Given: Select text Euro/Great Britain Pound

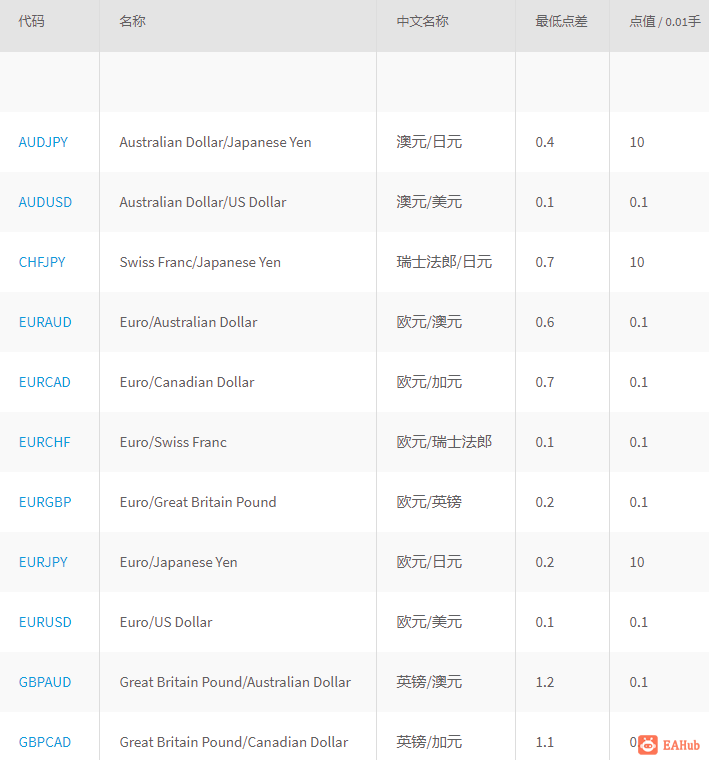Looking at the screenshot, I should (x=198, y=502).
